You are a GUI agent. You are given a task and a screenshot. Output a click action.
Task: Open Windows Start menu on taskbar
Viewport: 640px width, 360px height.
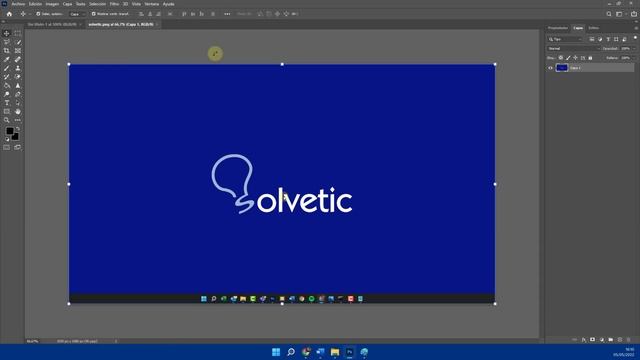[x=276, y=352]
